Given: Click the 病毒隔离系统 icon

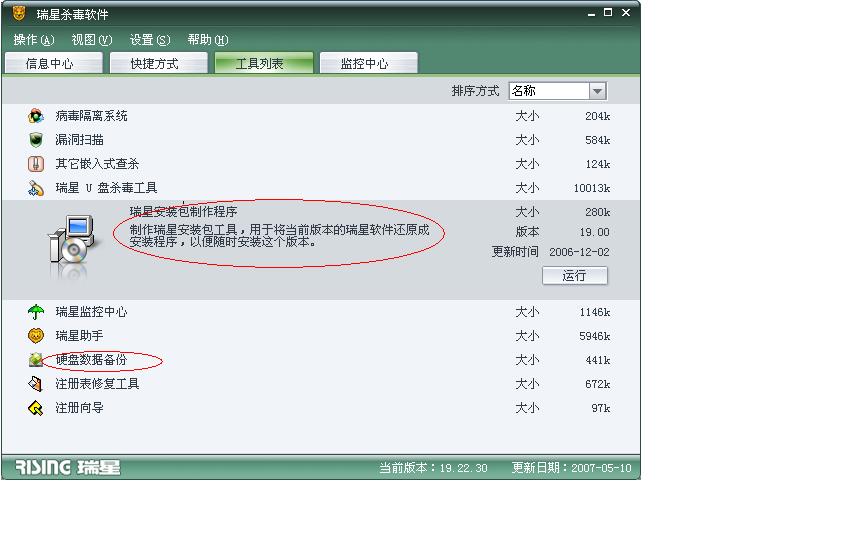Looking at the screenshot, I should click(36, 116).
